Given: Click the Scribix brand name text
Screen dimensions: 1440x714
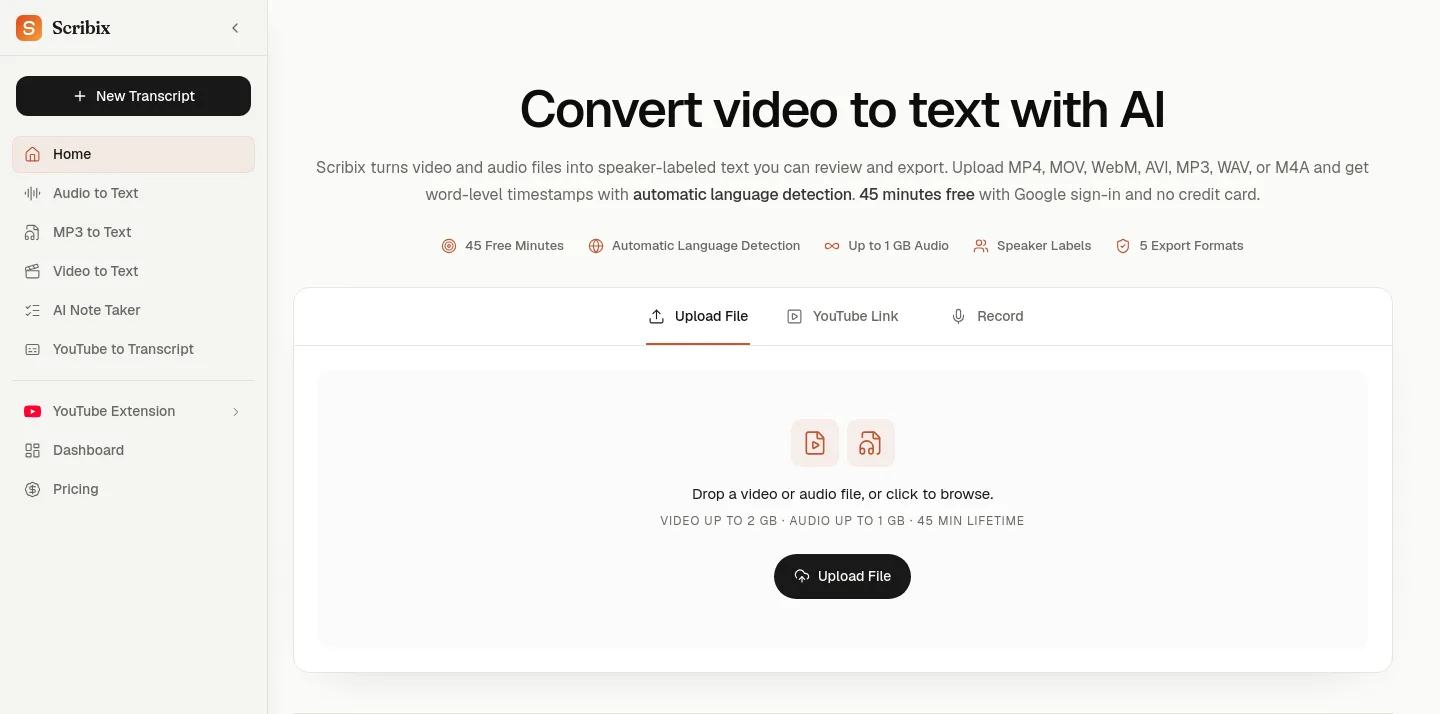Looking at the screenshot, I should tap(81, 28).
